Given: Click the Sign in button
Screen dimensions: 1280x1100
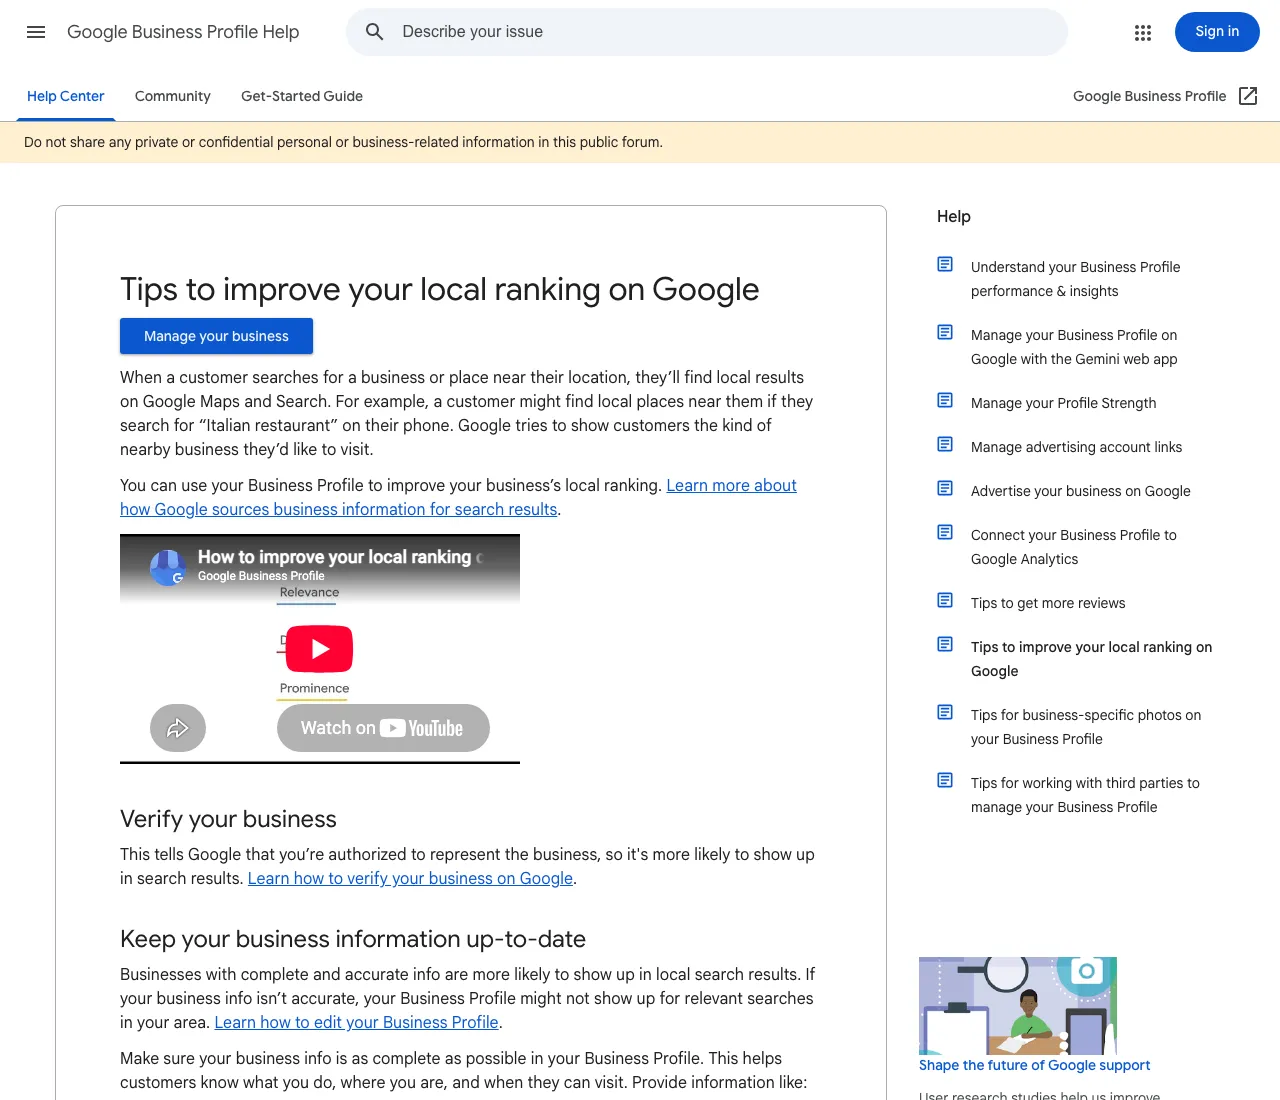Looking at the screenshot, I should coord(1217,32).
